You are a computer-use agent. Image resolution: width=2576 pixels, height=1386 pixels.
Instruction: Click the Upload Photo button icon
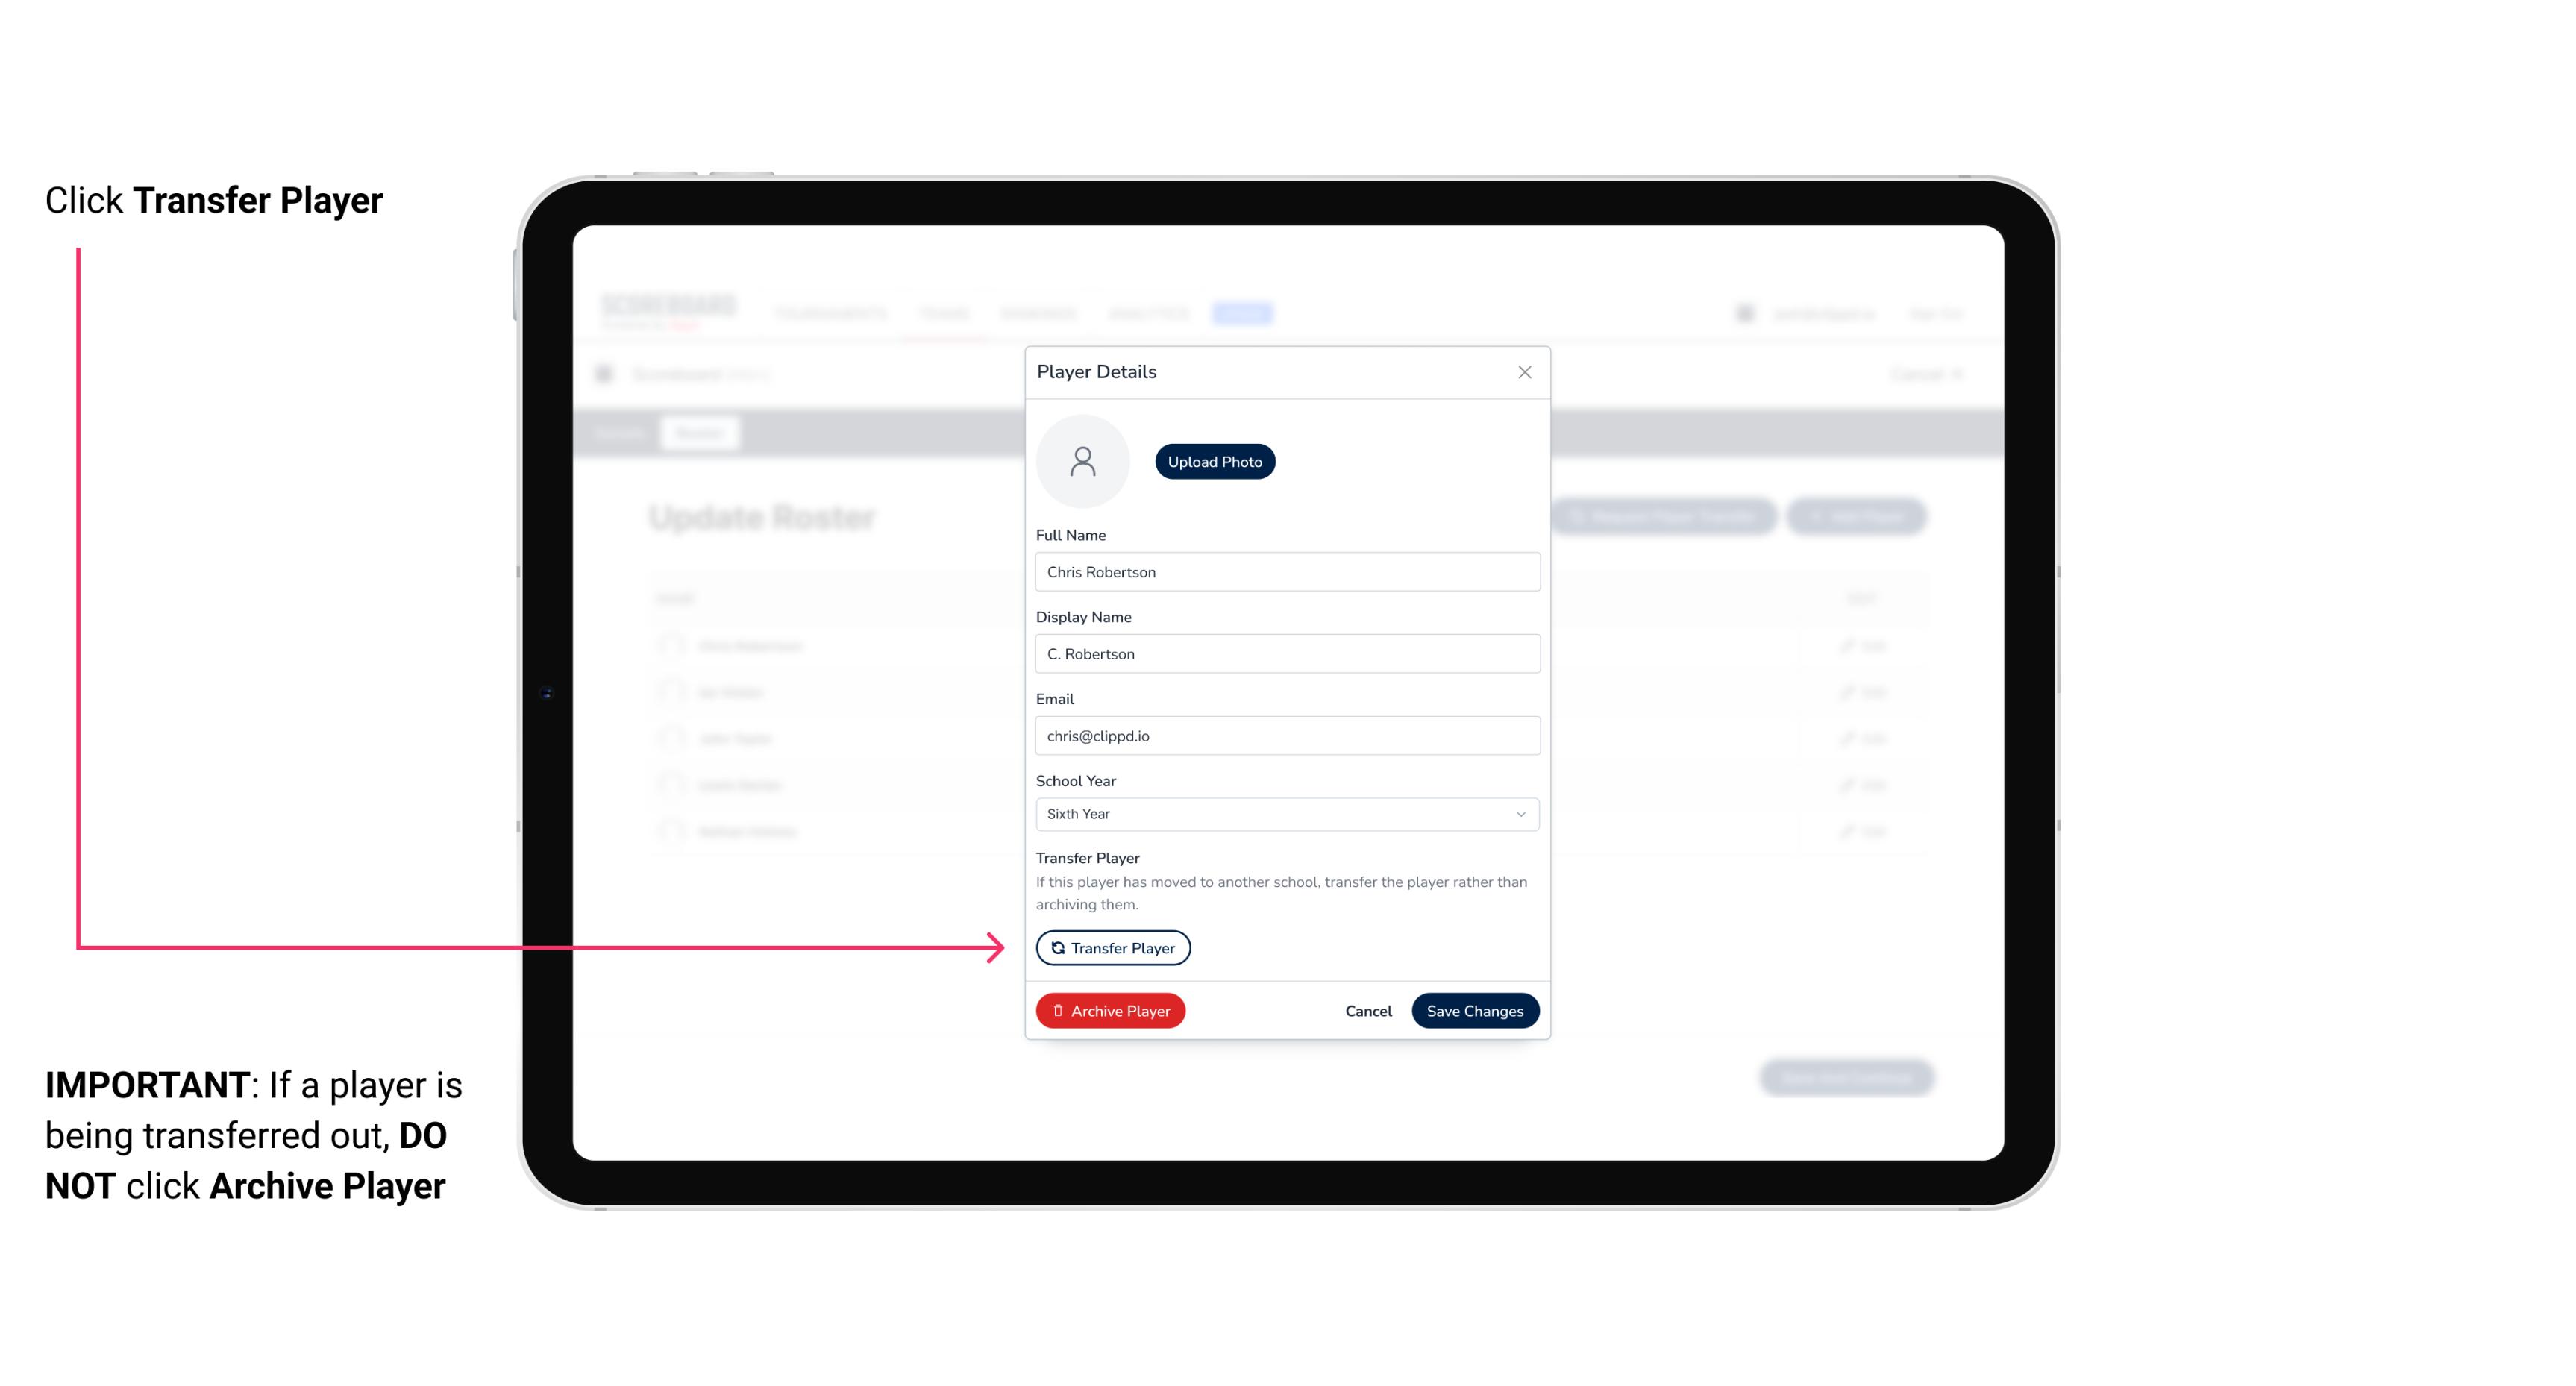[1215, 461]
